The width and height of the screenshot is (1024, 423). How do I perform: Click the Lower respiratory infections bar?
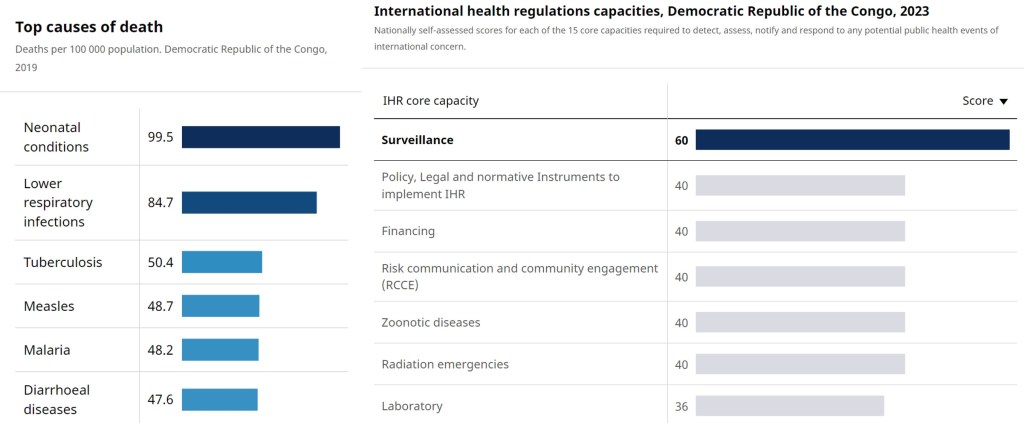pos(249,203)
